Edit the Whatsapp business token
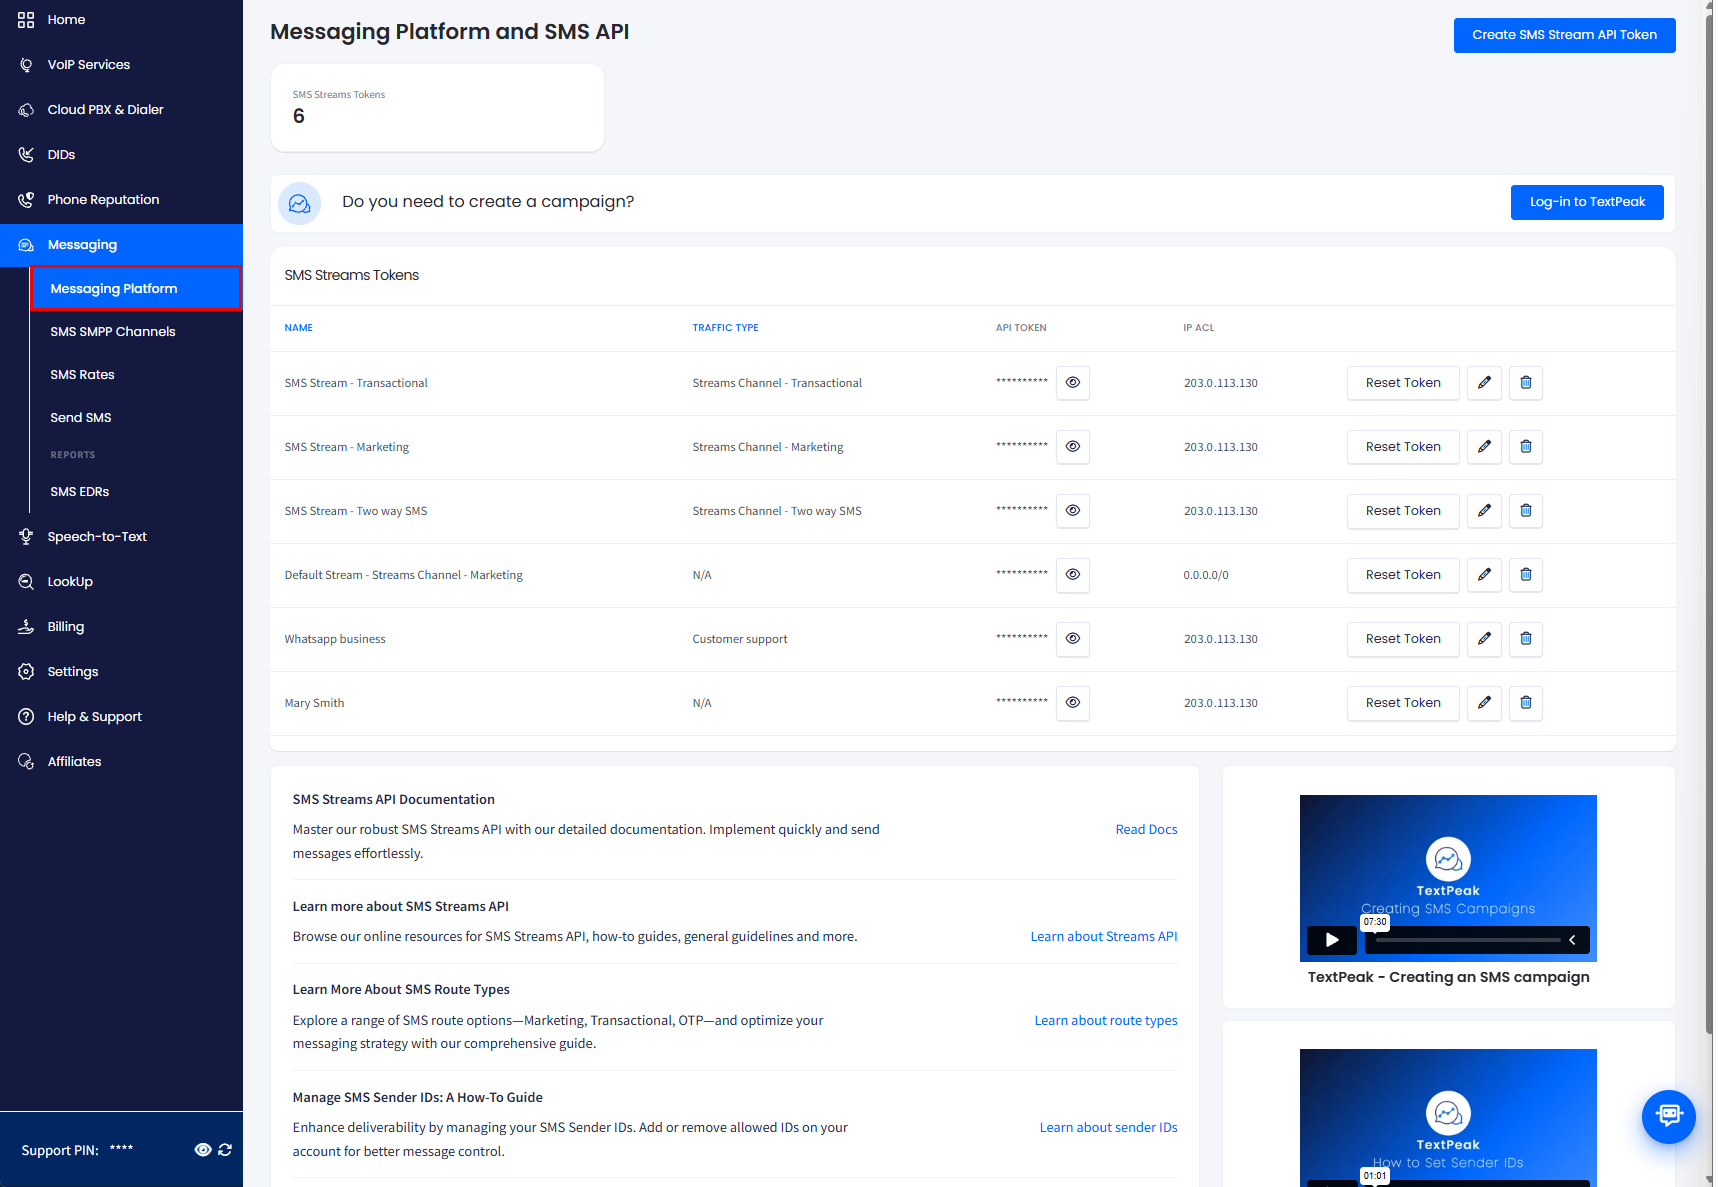 [x=1484, y=639]
